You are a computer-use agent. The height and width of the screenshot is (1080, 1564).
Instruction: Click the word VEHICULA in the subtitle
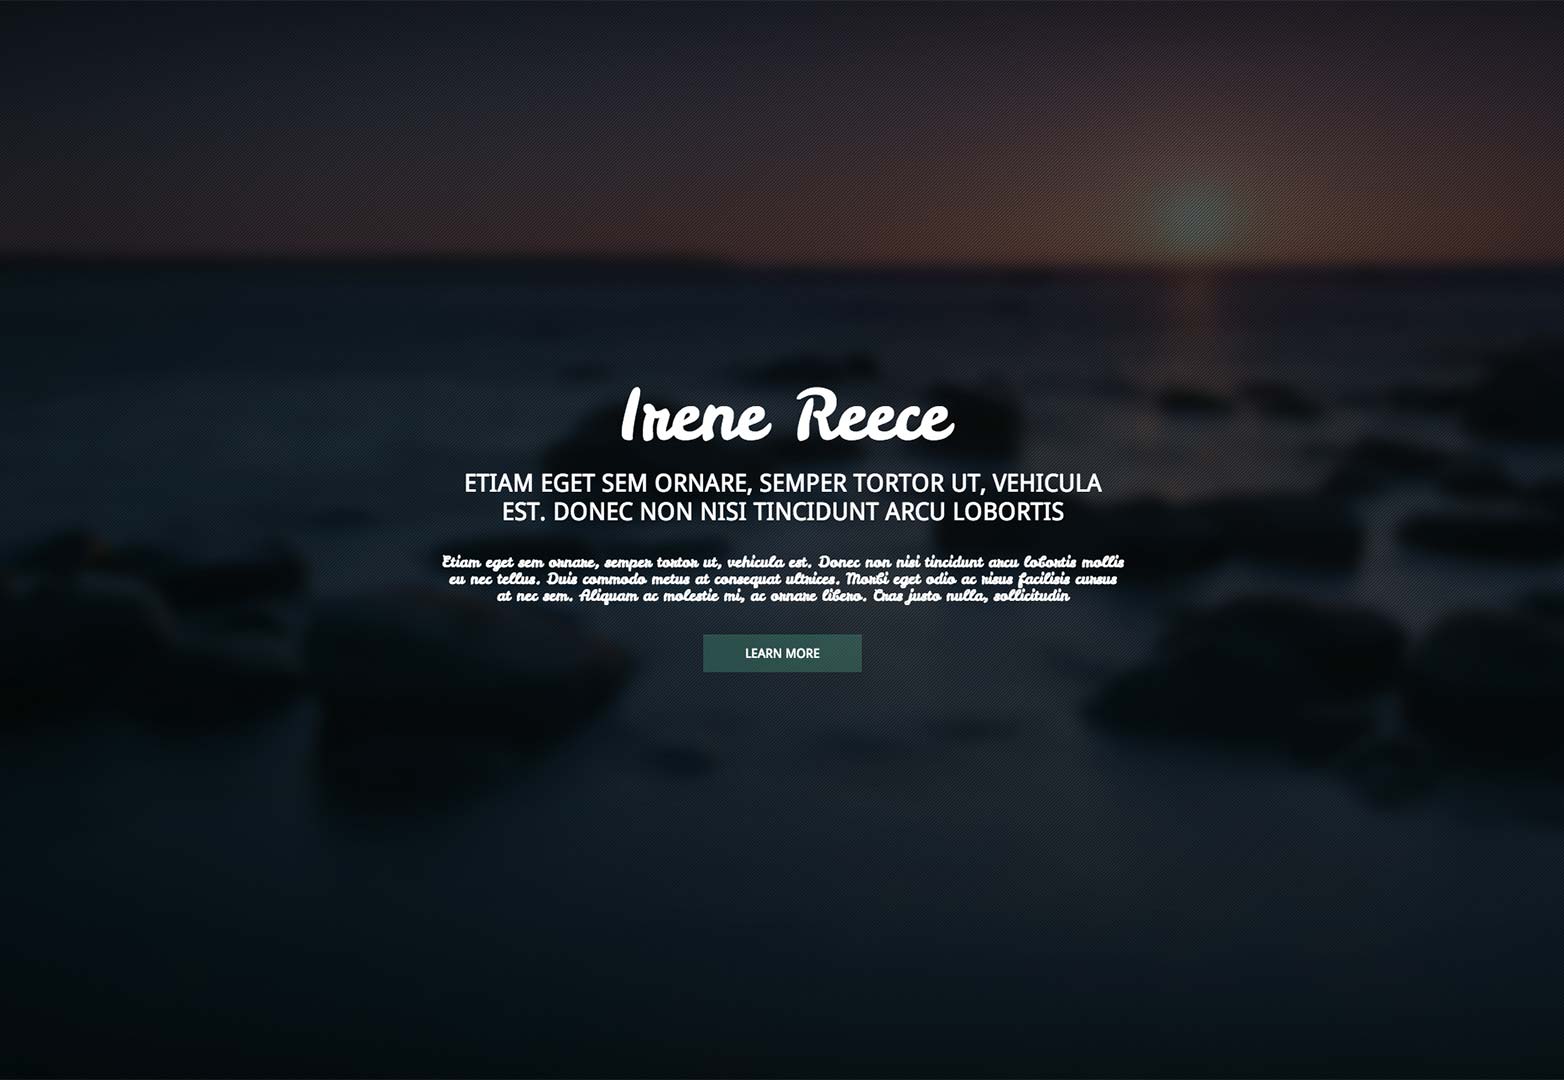pos(1047,483)
